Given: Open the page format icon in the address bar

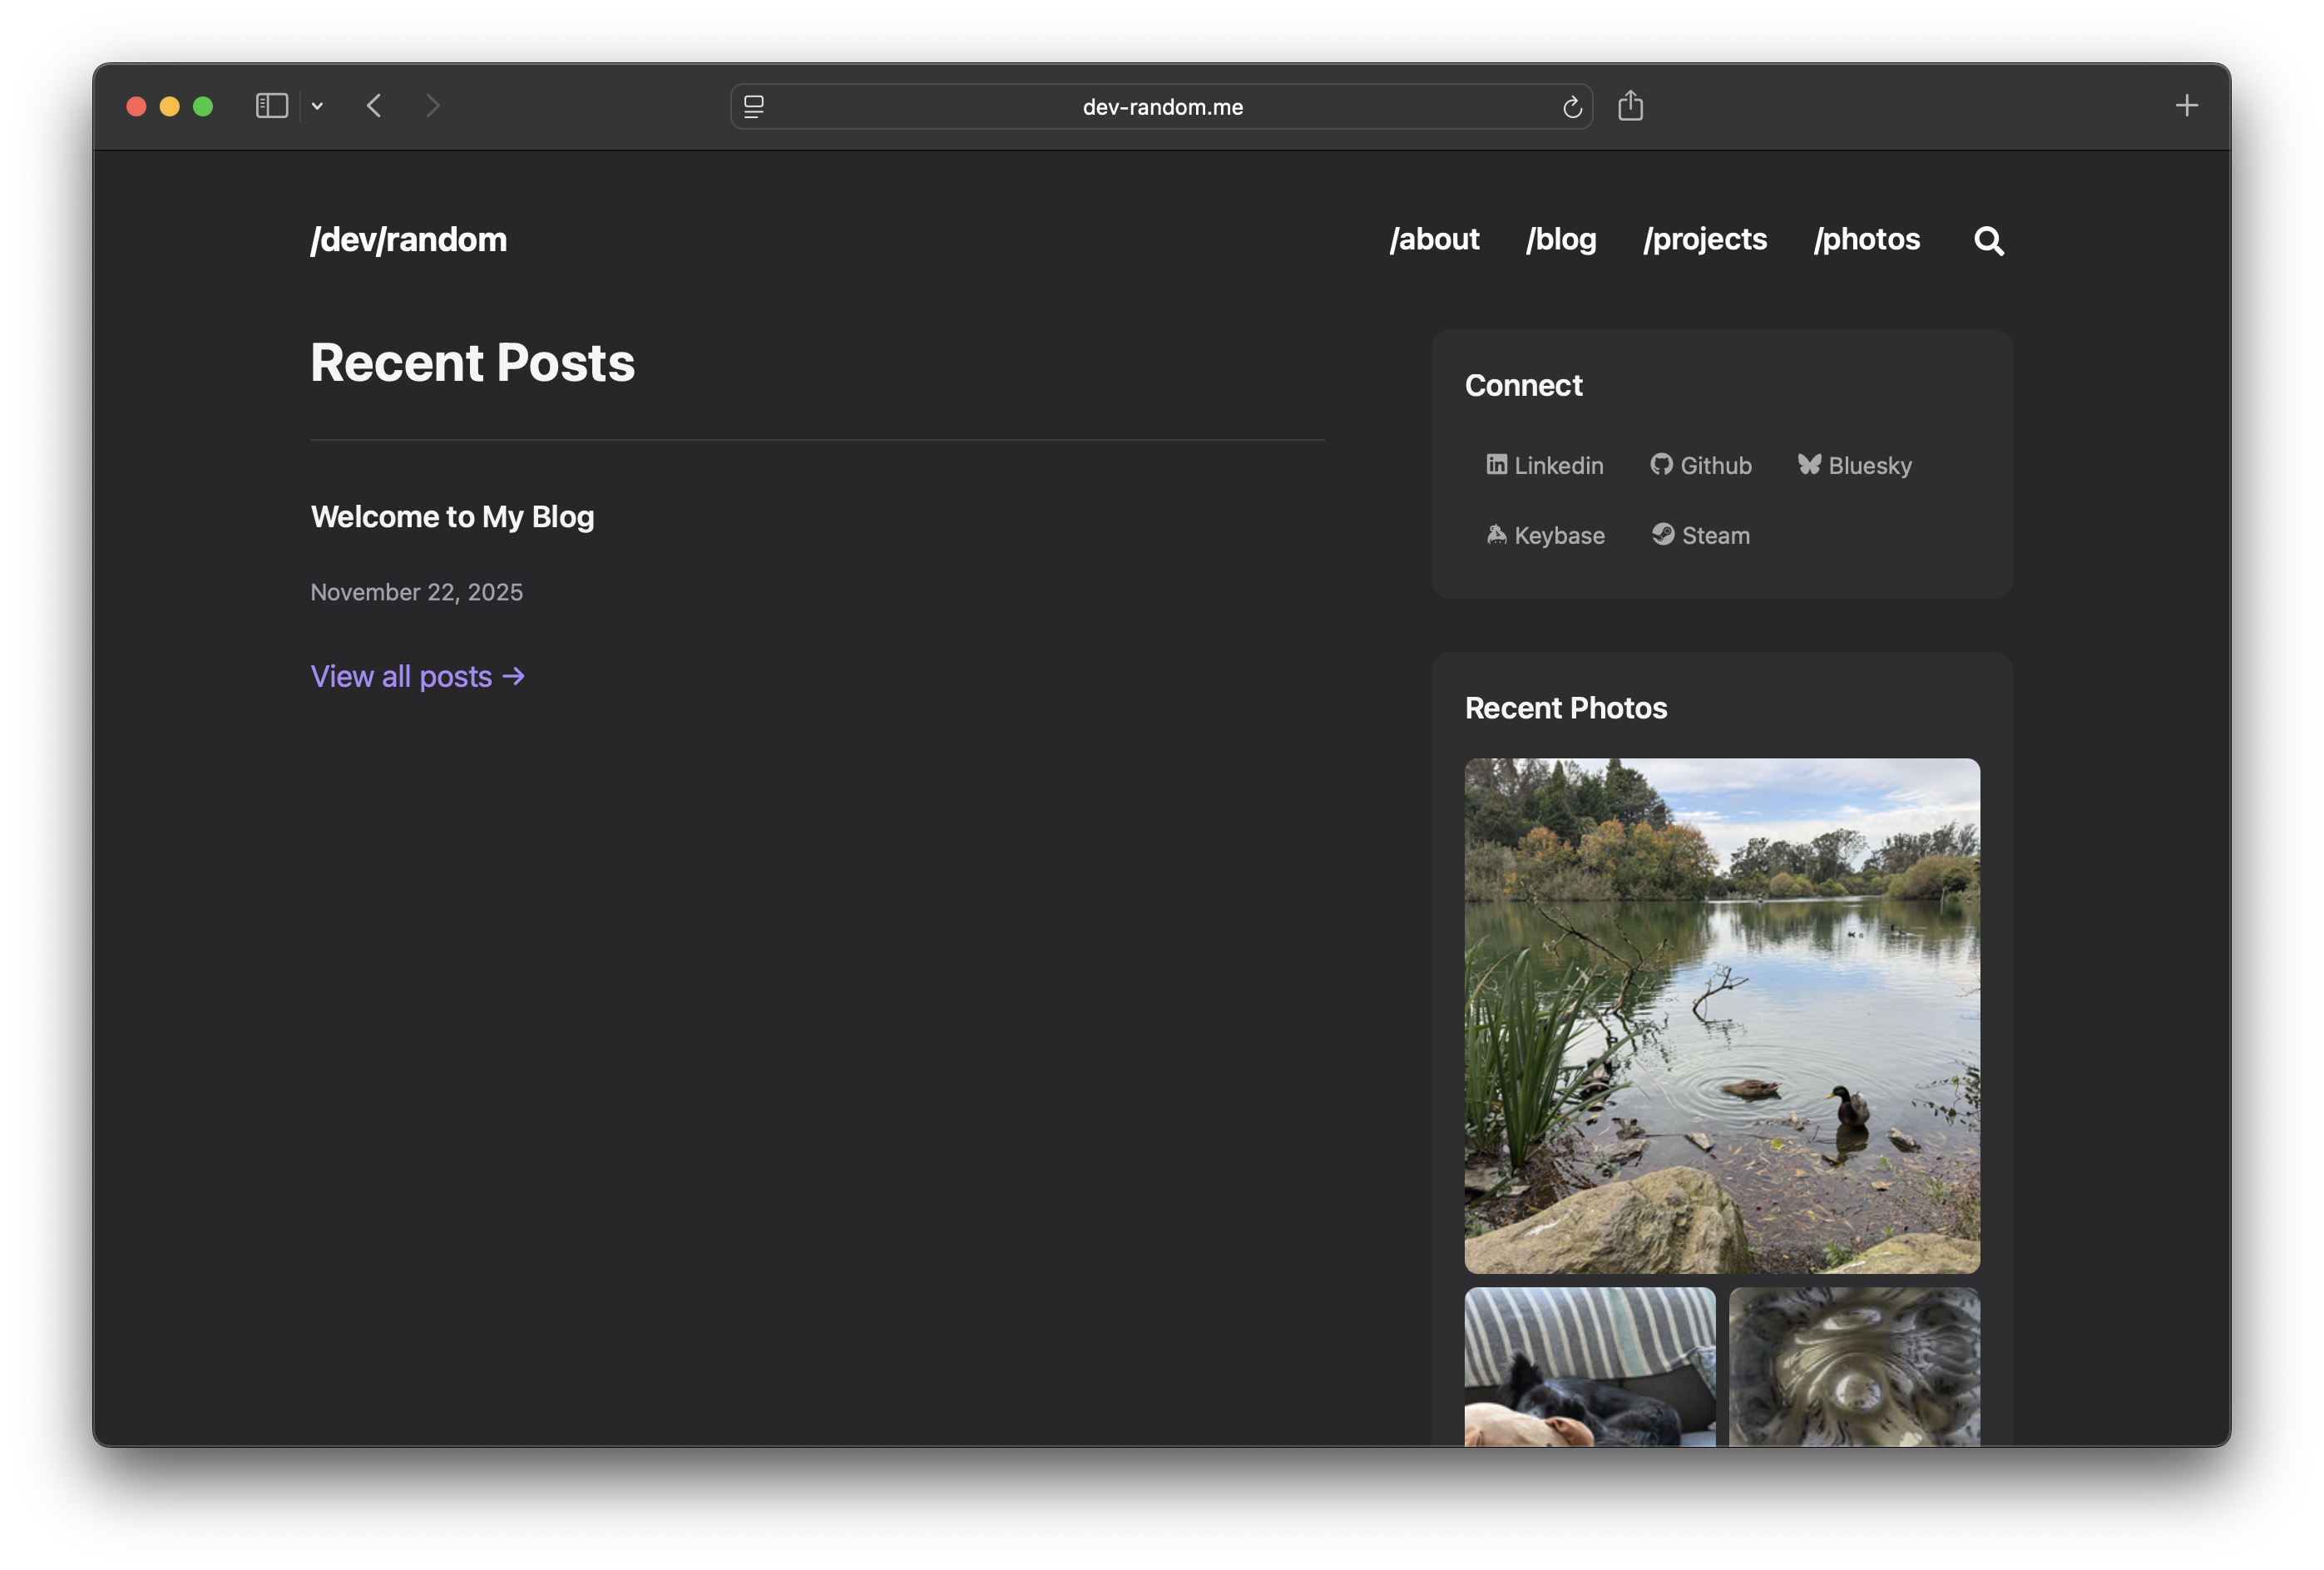Looking at the screenshot, I should pyautogui.click(x=753, y=106).
